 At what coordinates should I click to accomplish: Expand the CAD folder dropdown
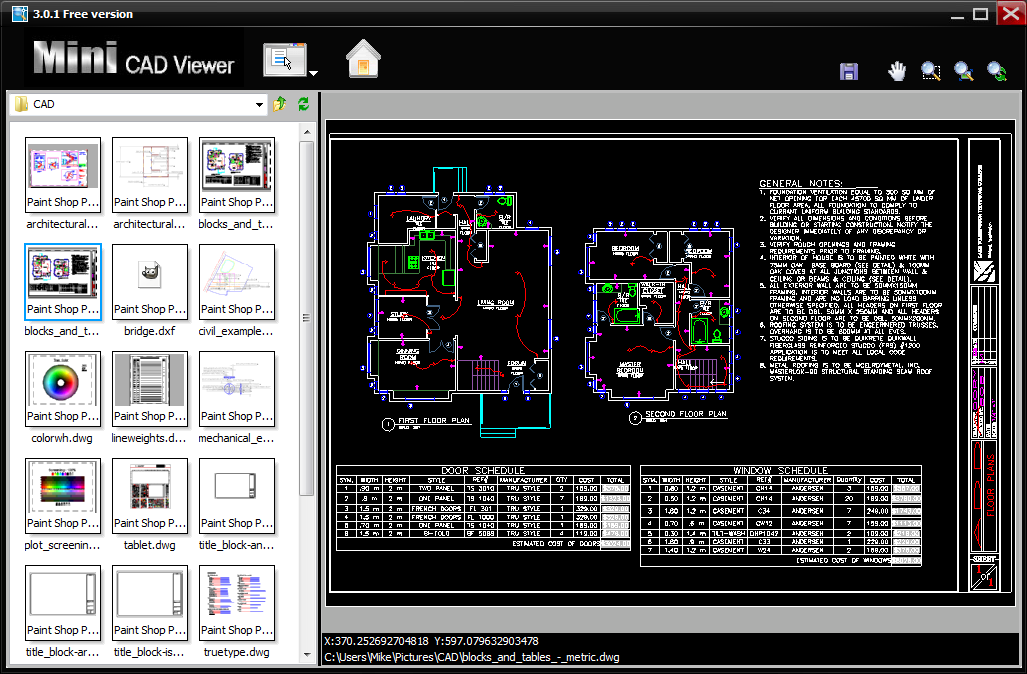pyautogui.click(x=259, y=104)
